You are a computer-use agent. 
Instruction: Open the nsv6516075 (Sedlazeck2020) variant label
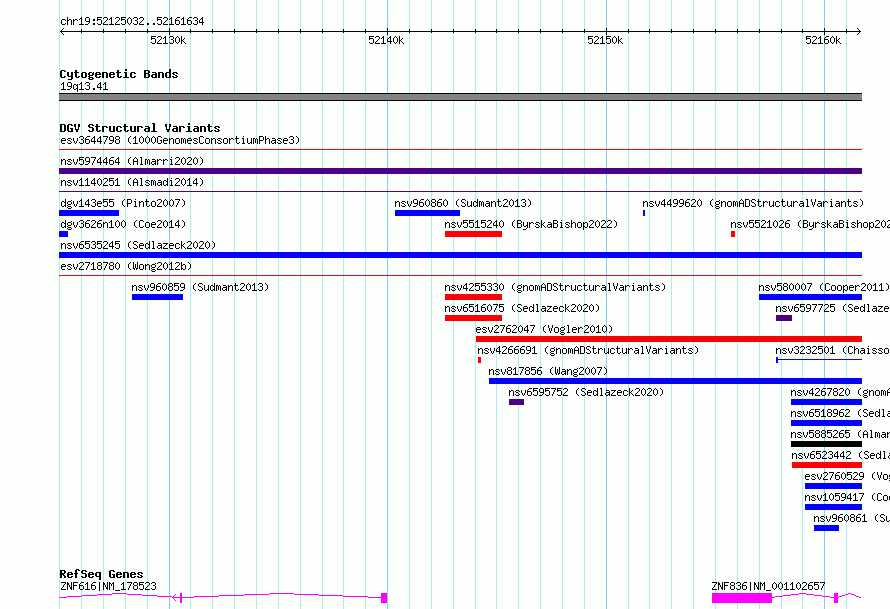pos(522,308)
